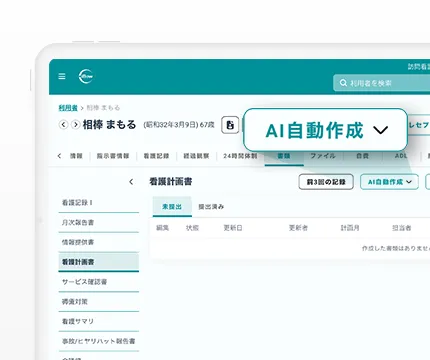Open サービス確認書 in the sidebar
This screenshot has width=430, height=360.
pos(99,282)
